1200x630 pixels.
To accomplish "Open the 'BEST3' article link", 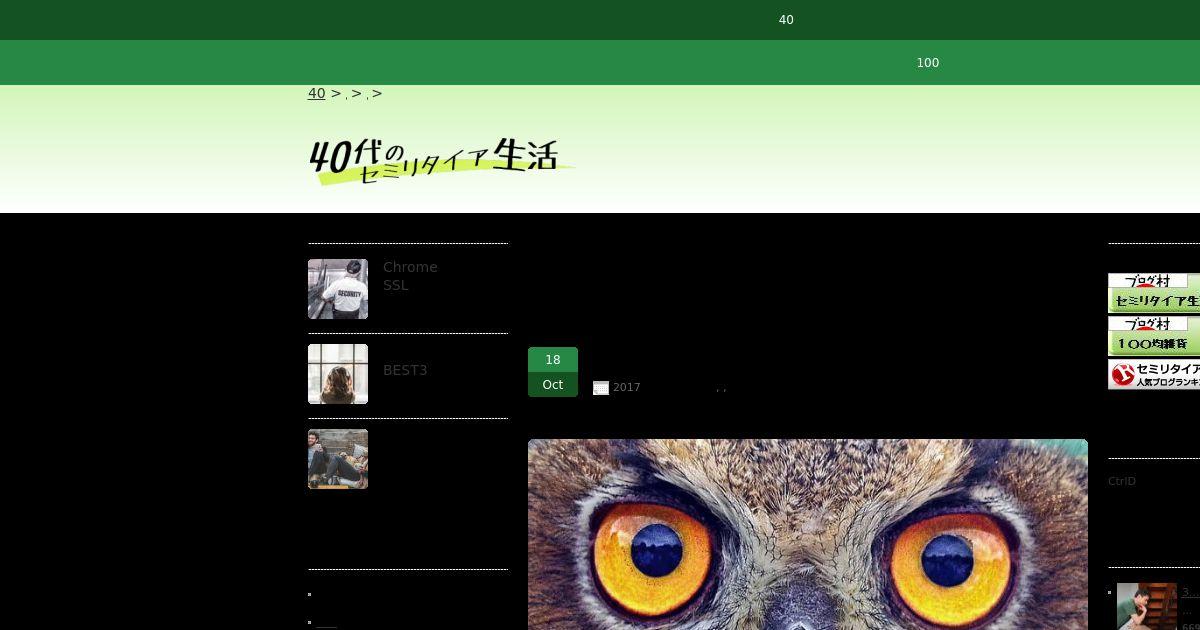I will 405,370.
